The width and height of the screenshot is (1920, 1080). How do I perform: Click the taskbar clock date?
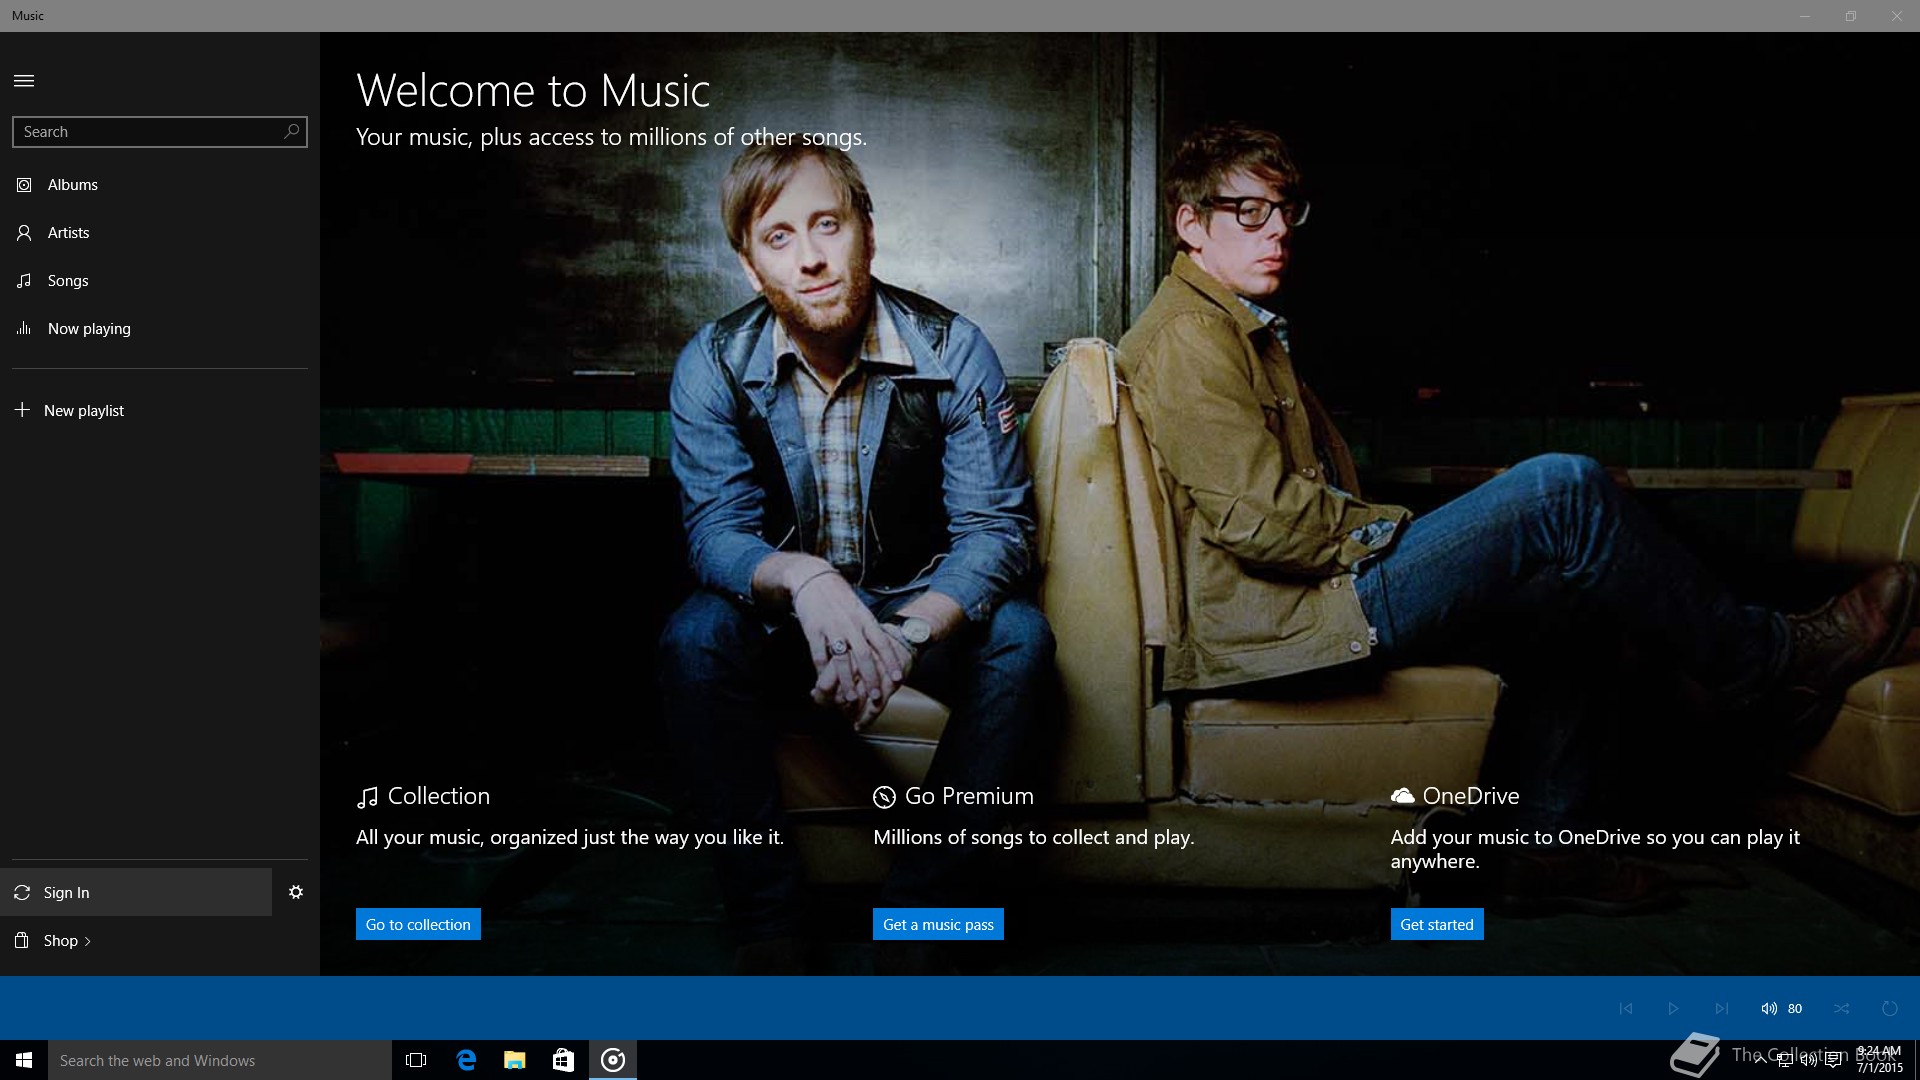point(1879,1068)
